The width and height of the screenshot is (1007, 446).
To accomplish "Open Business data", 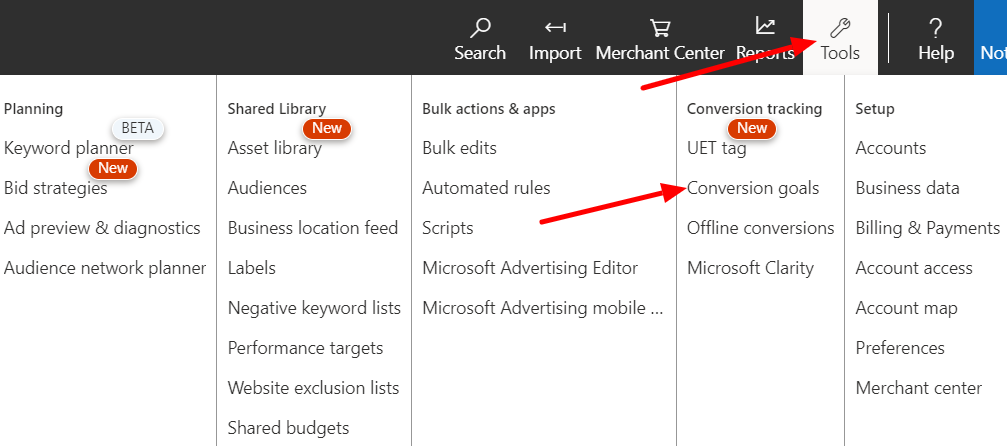I will pyautogui.click(x=907, y=188).
